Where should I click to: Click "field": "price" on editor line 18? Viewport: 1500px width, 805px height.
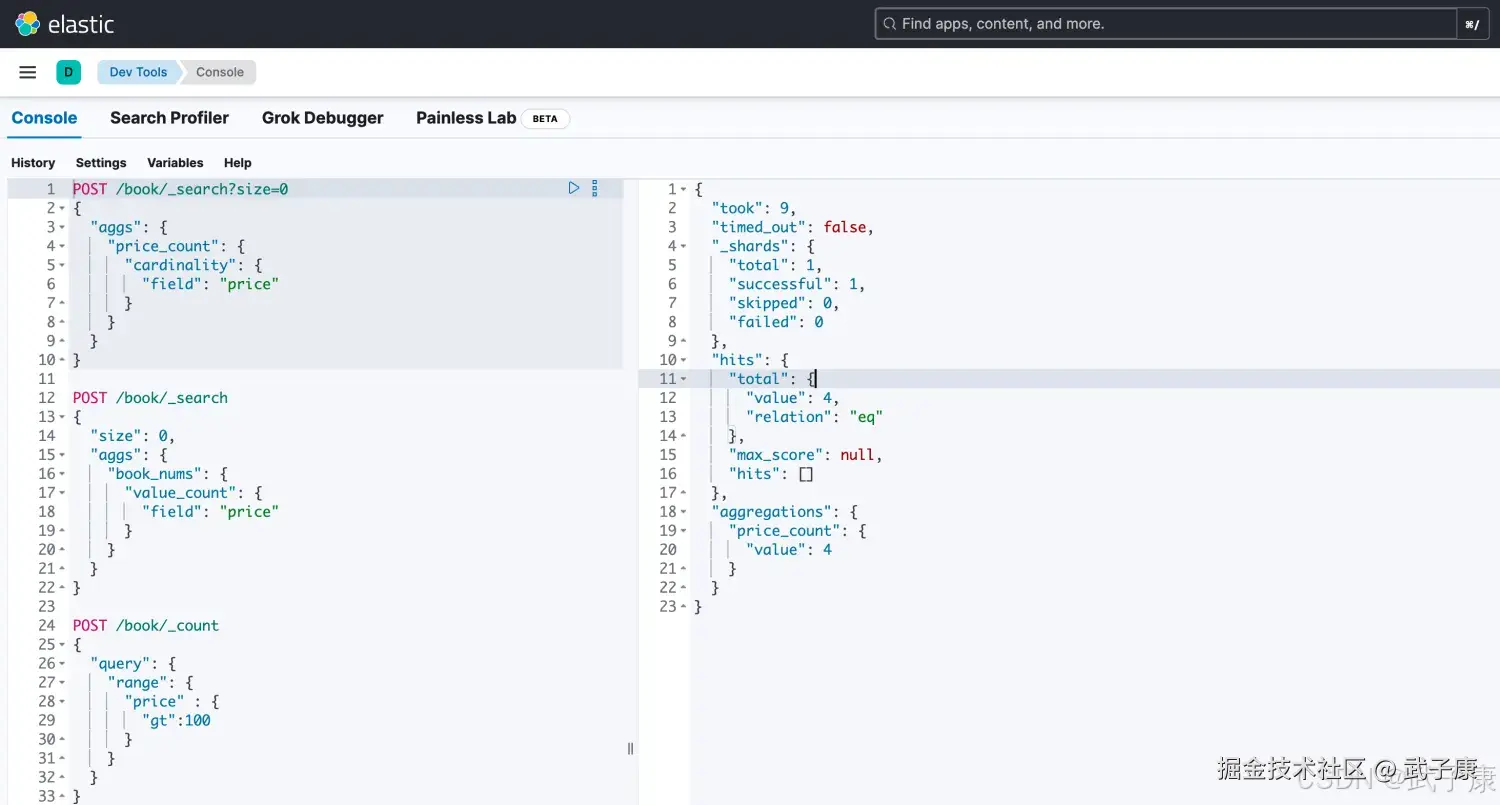(x=210, y=512)
